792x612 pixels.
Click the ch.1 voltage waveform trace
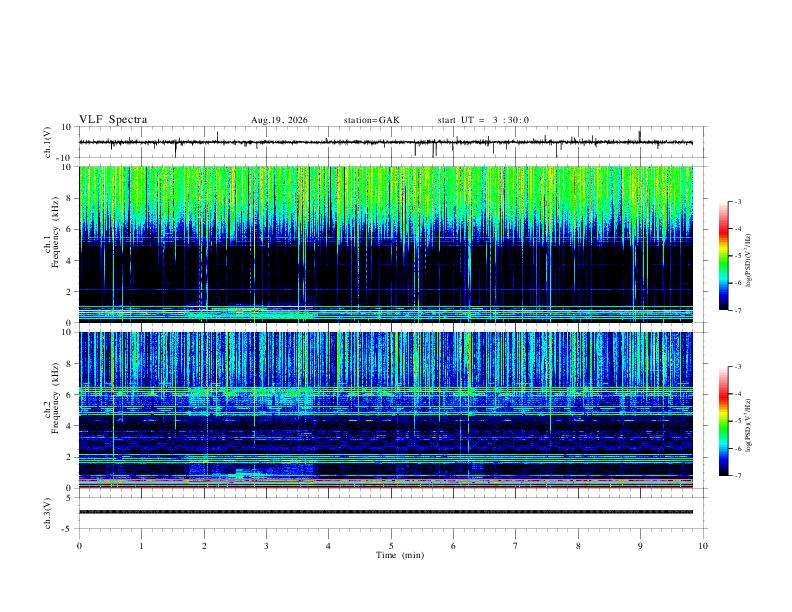pyautogui.click(x=386, y=142)
